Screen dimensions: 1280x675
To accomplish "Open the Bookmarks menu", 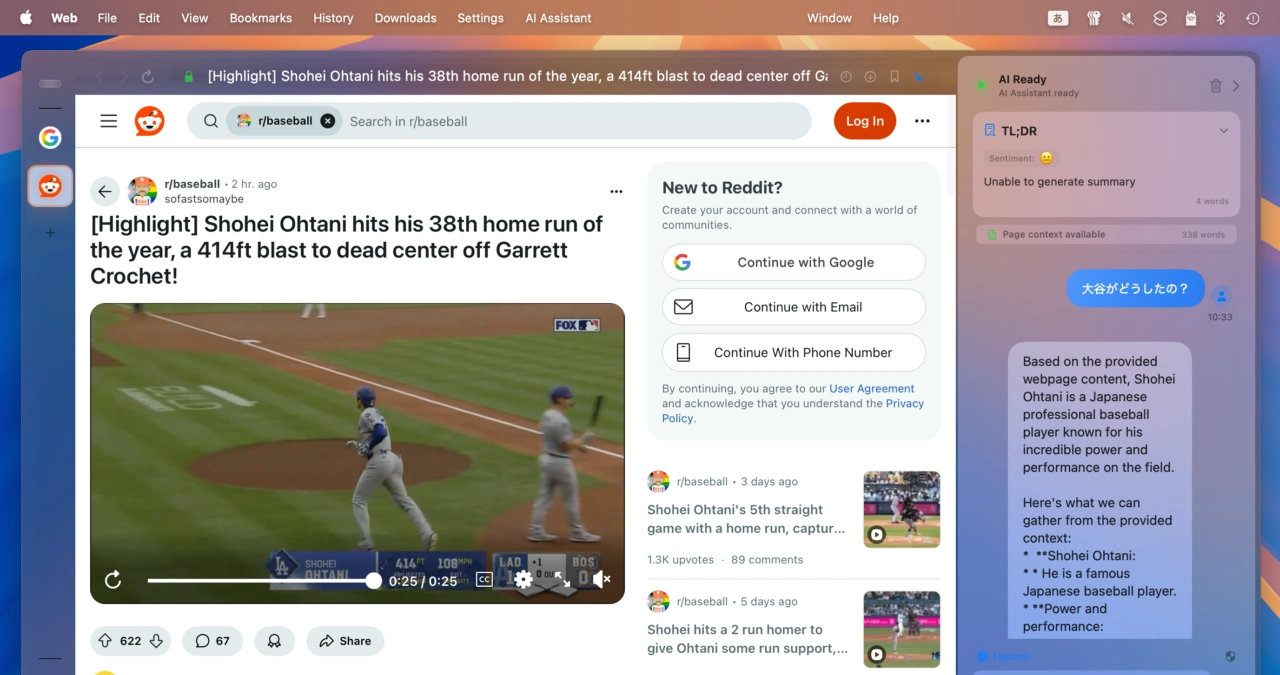I will click(260, 18).
